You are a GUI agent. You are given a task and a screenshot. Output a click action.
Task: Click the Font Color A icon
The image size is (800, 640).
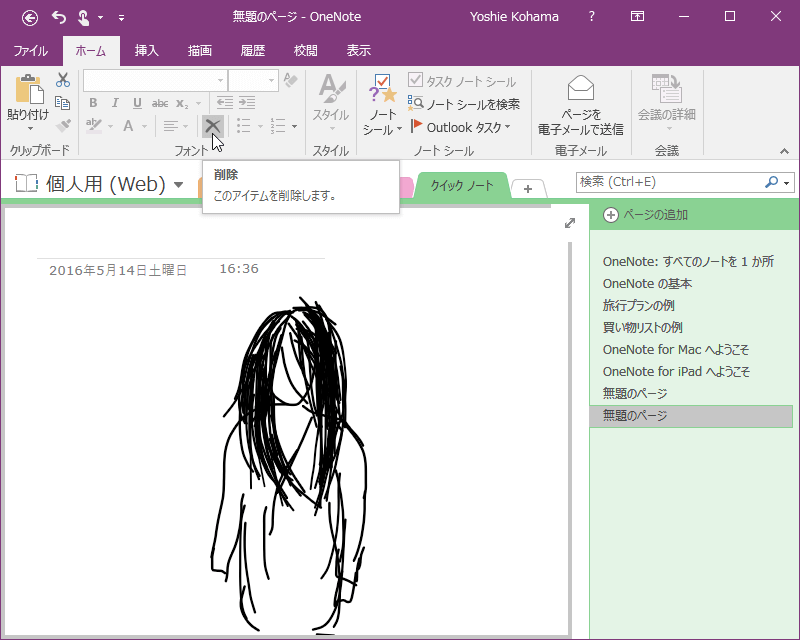128,126
